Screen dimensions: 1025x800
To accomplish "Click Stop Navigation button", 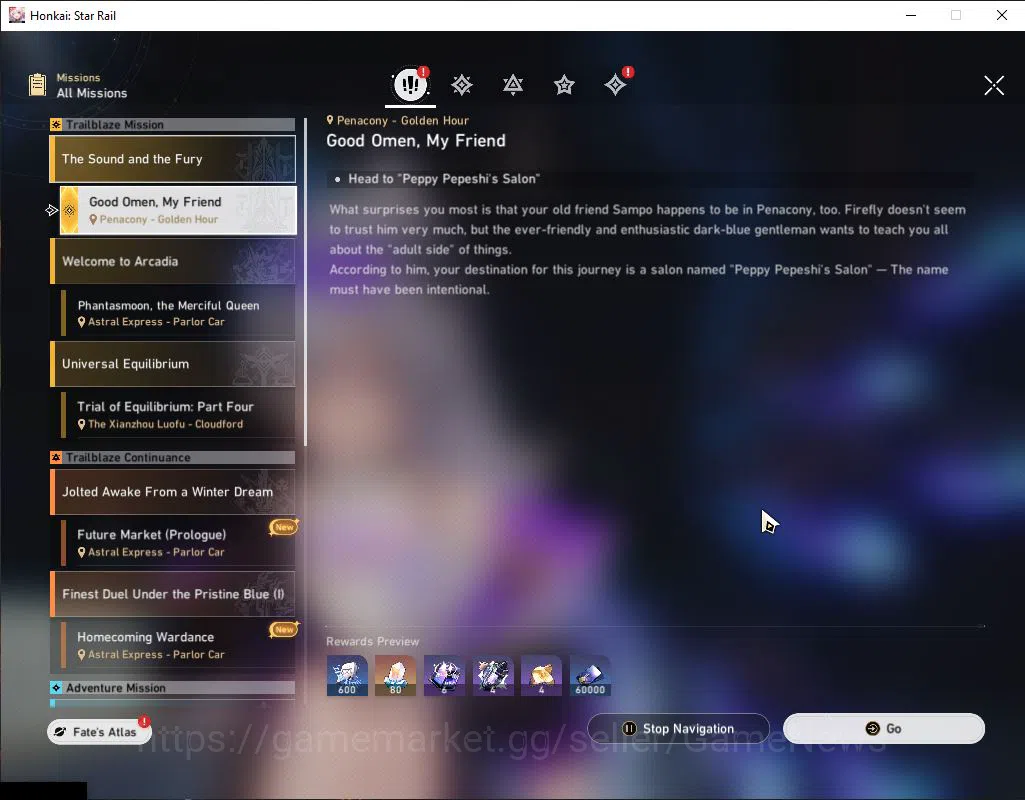I will 679,728.
